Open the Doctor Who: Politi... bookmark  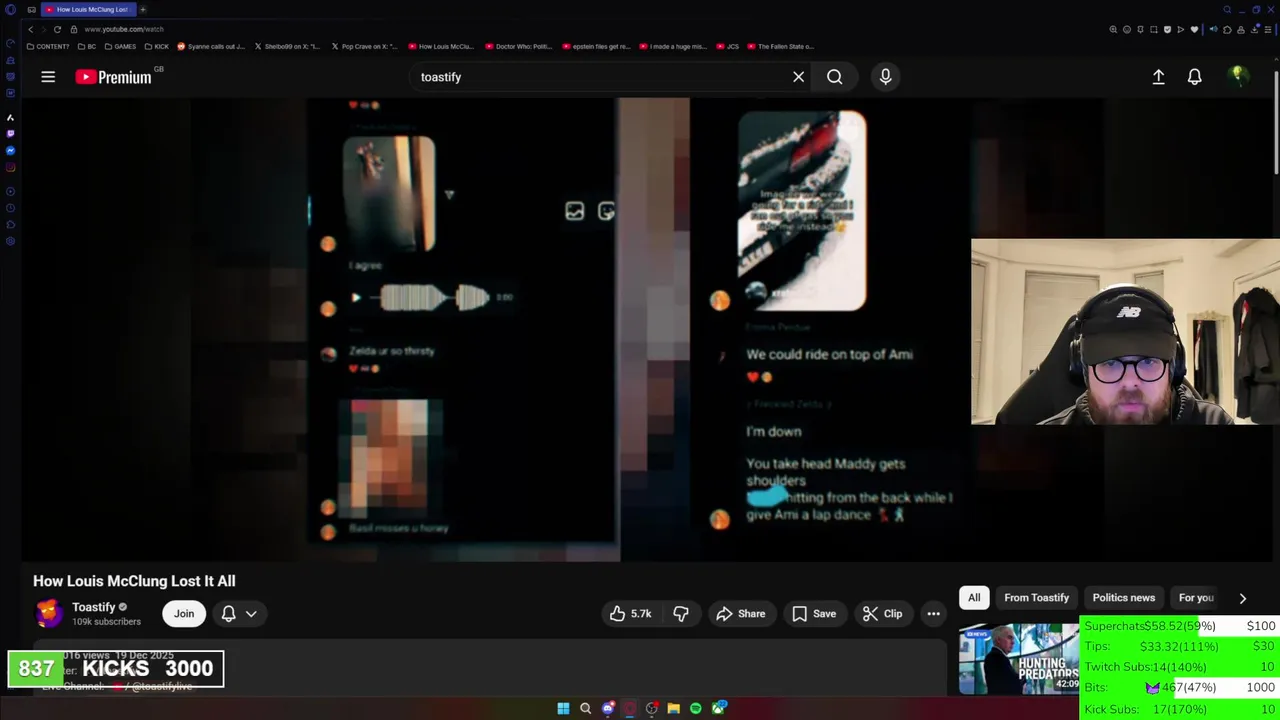[x=519, y=46]
